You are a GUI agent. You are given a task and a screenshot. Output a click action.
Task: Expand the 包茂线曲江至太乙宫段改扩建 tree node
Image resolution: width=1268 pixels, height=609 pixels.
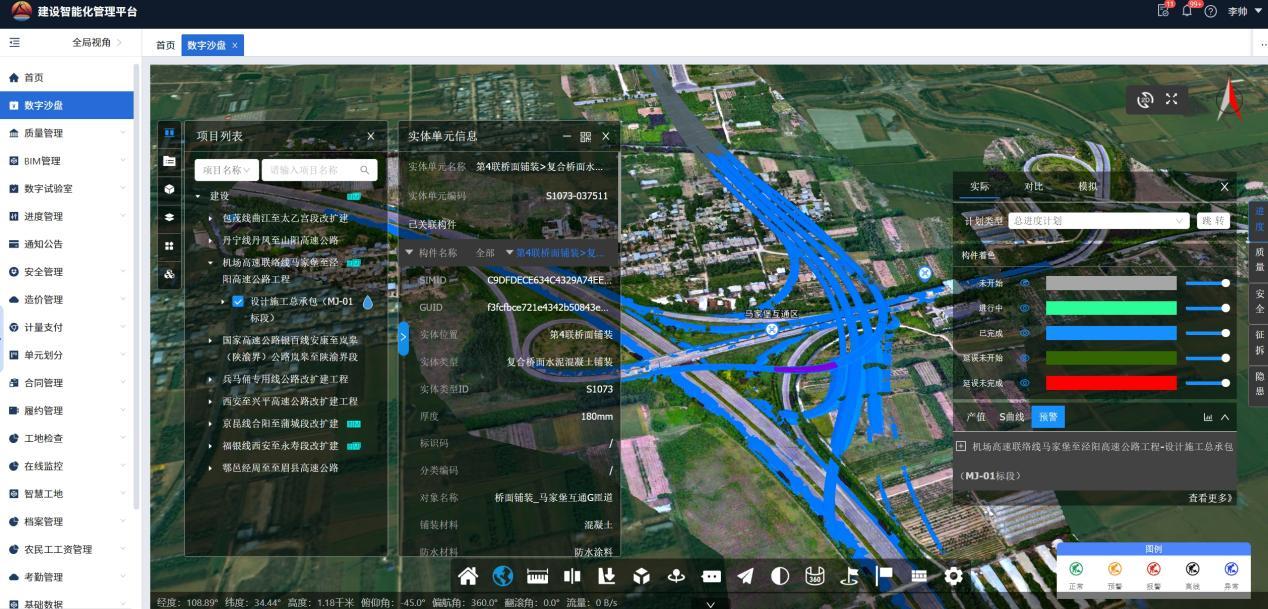(211, 218)
